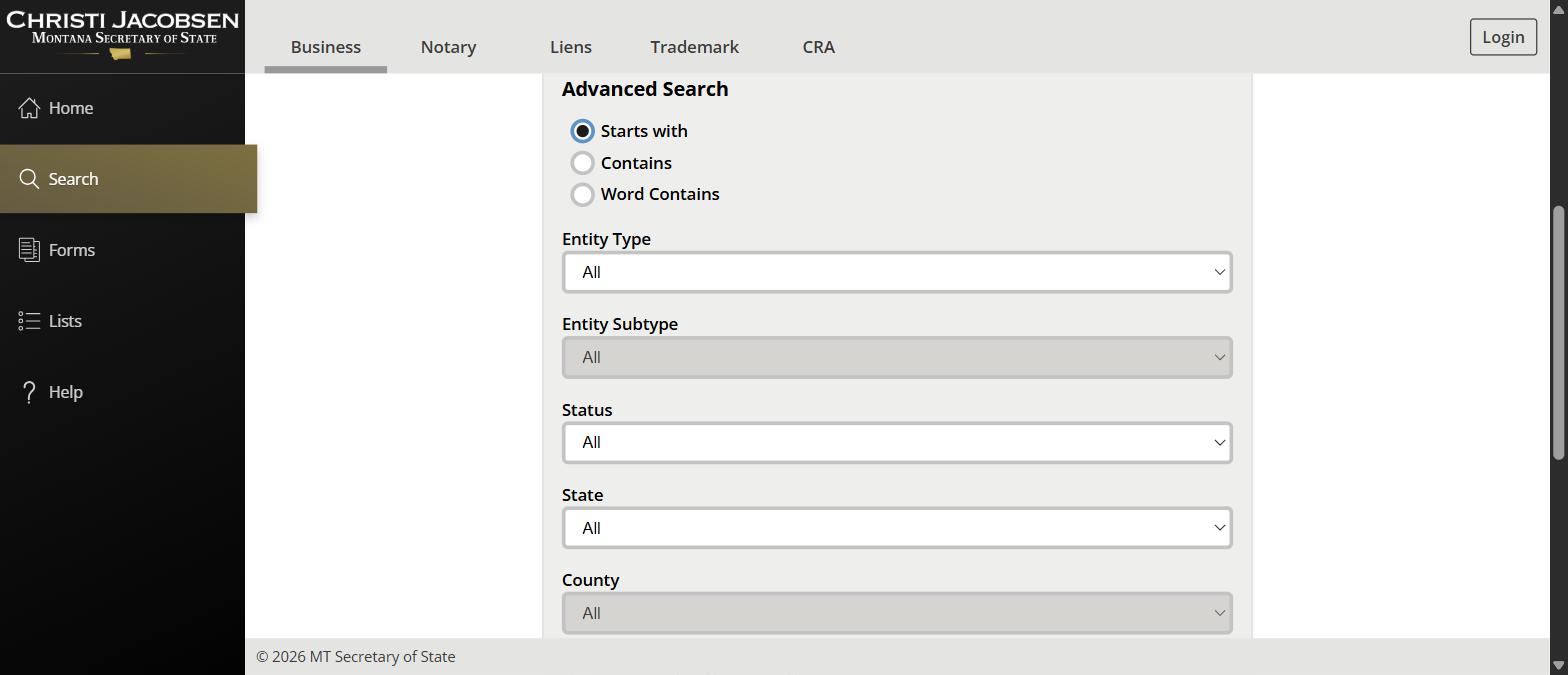Switch to the CRA tab
The height and width of the screenshot is (675, 1568).
pyautogui.click(x=819, y=47)
